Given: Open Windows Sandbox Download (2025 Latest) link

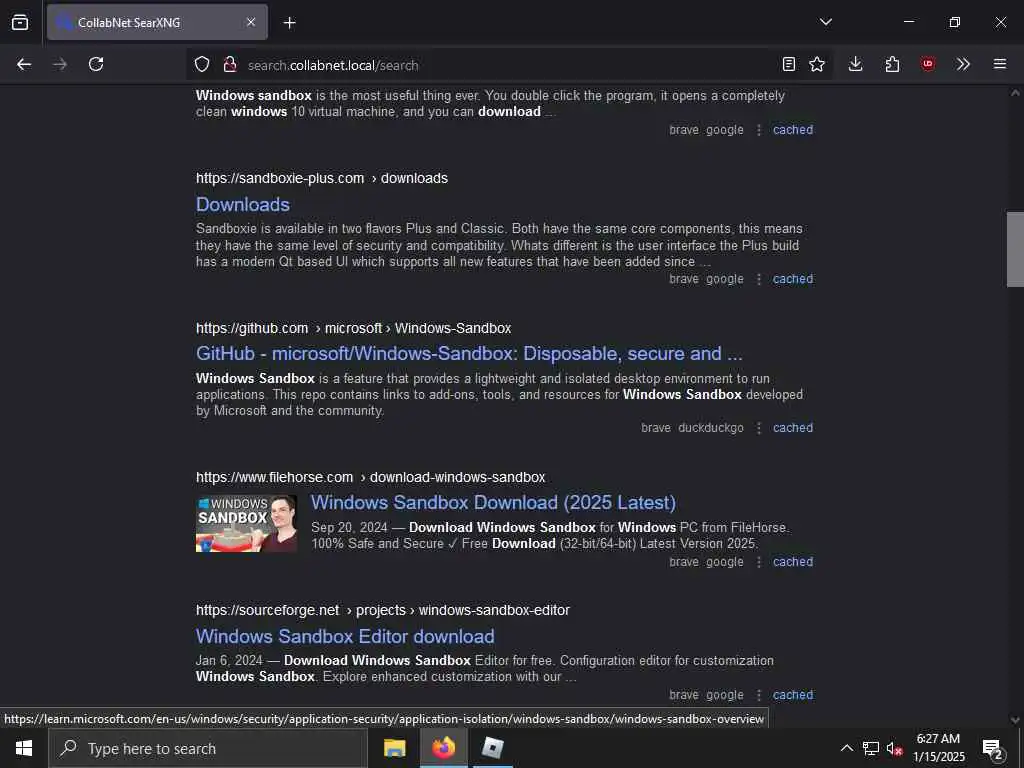Looking at the screenshot, I should coord(493,502).
